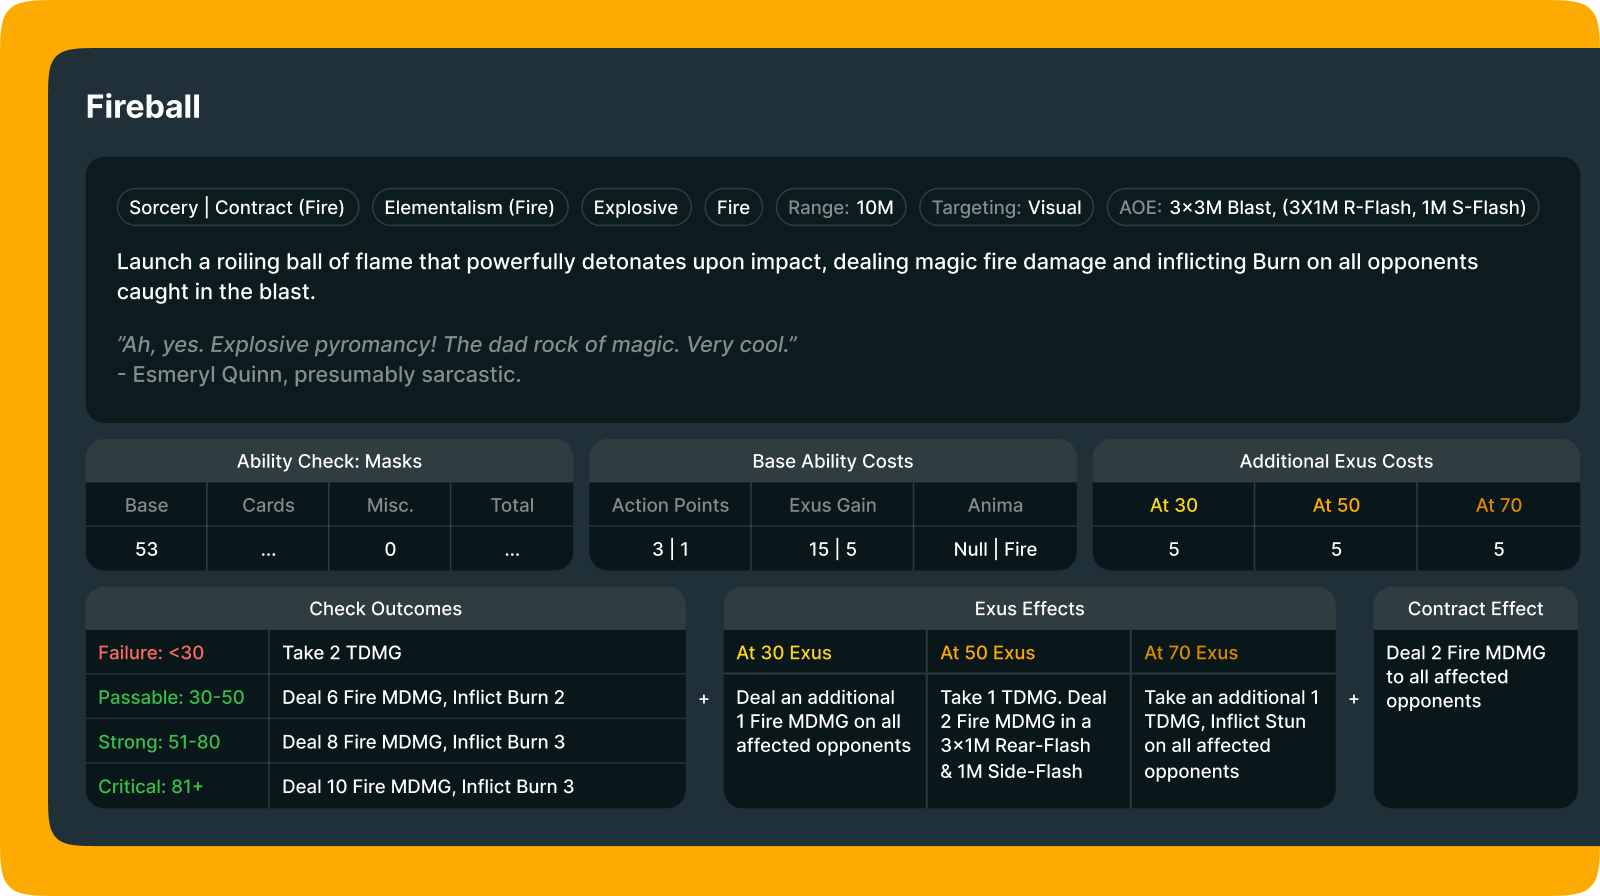
Task: Select the Cards column header
Action: (x=268, y=505)
